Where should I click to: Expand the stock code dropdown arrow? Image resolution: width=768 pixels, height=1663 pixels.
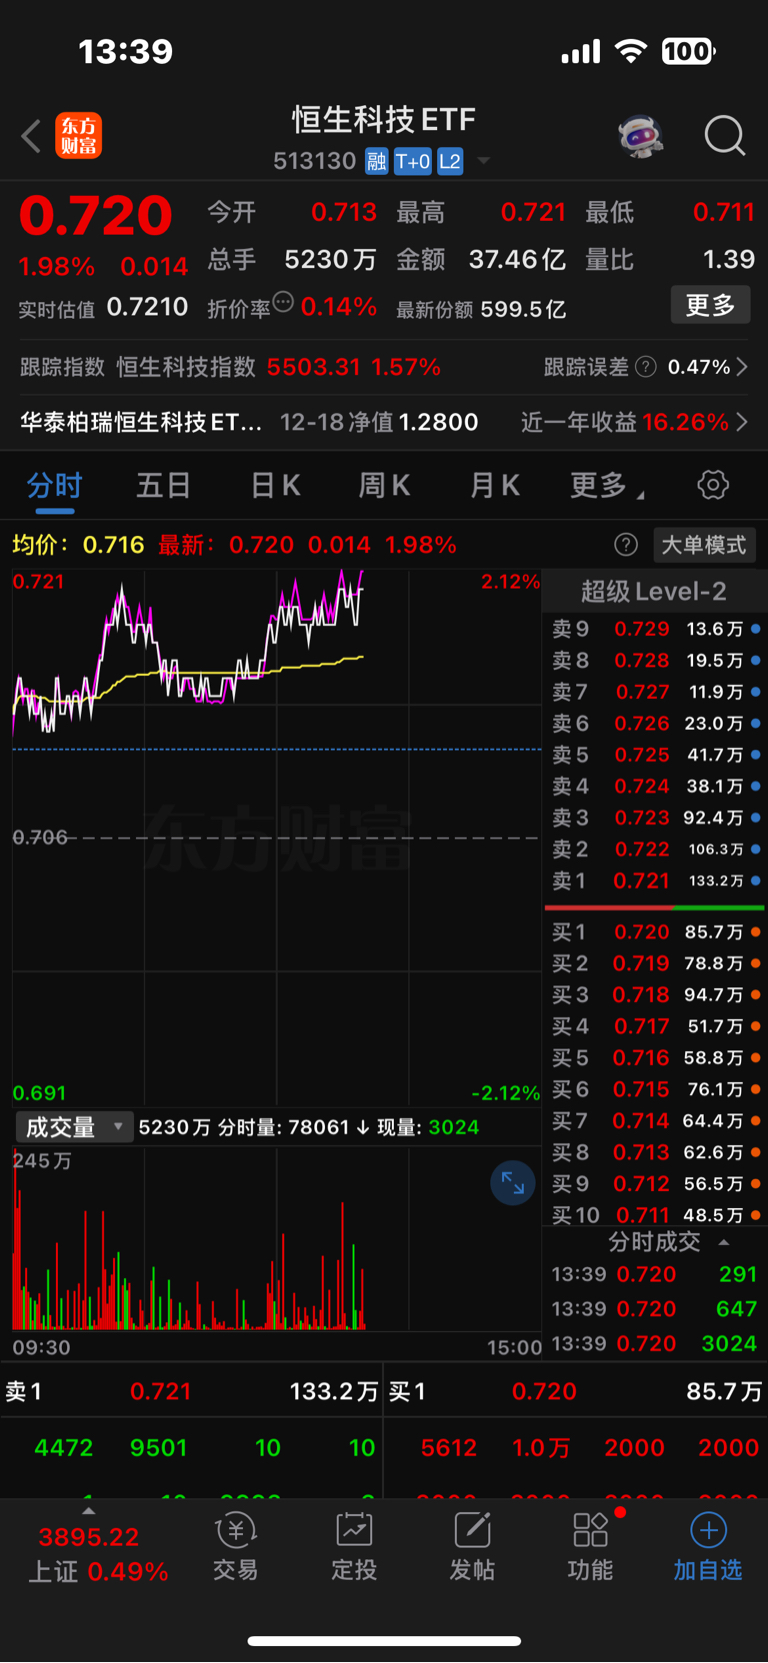click(484, 161)
